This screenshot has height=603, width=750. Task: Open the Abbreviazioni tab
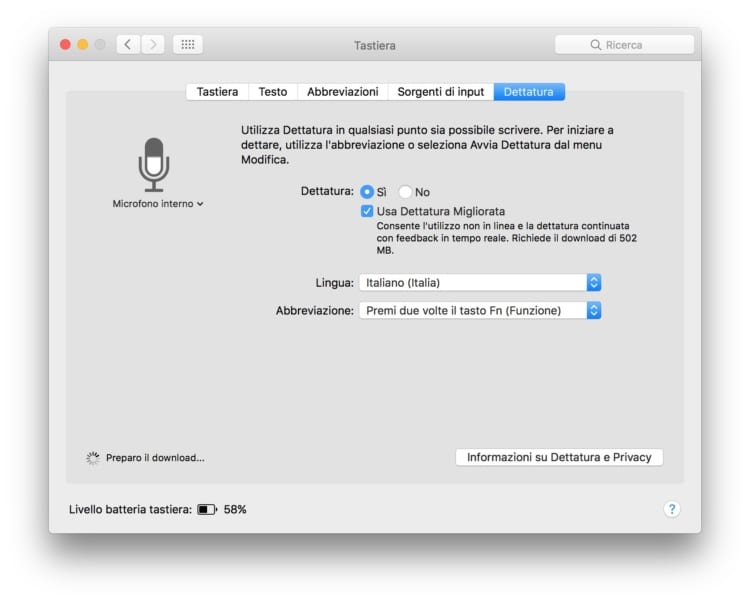[342, 92]
